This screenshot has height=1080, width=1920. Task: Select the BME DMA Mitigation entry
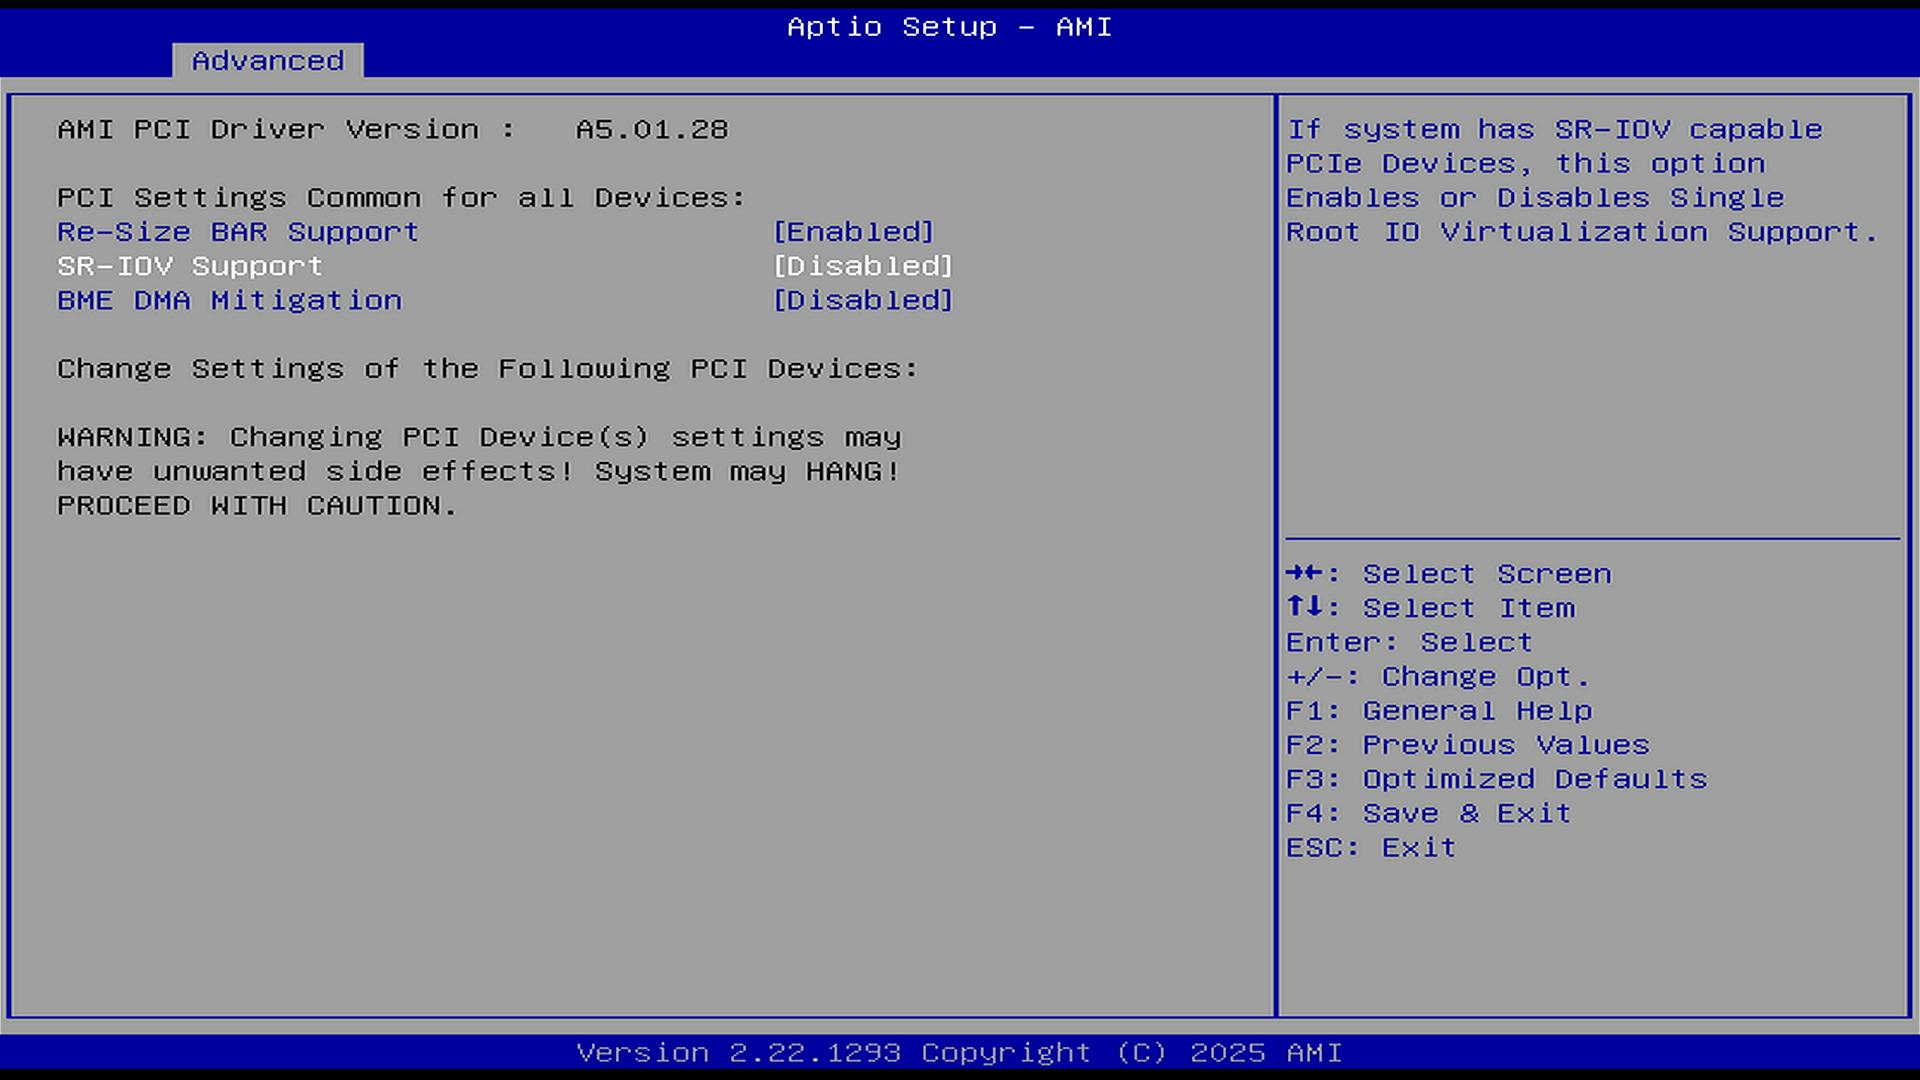[230, 300]
